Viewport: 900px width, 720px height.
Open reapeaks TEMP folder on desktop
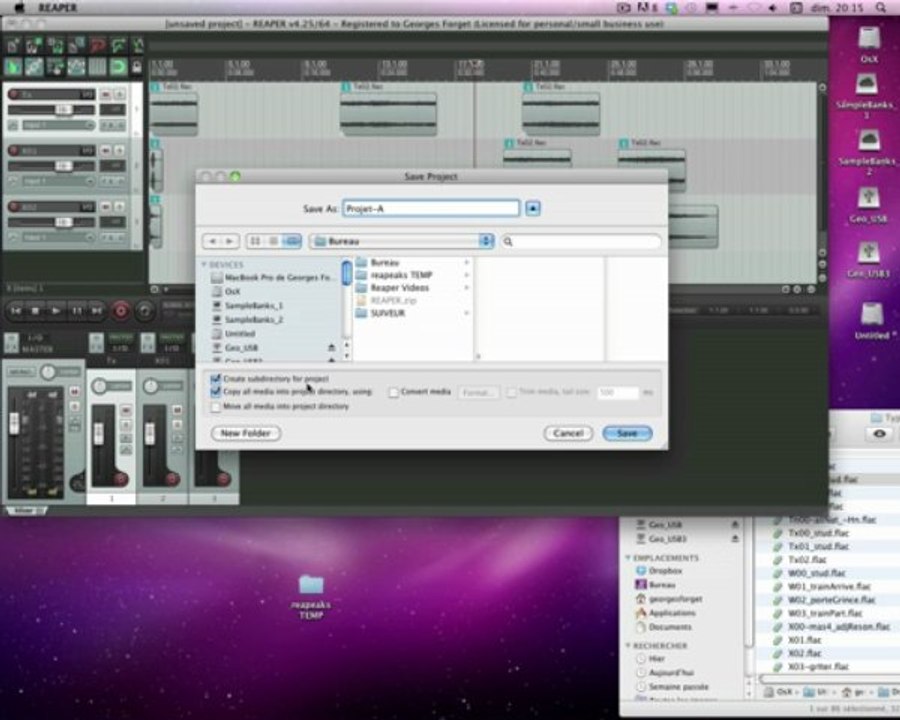click(311, 597)
